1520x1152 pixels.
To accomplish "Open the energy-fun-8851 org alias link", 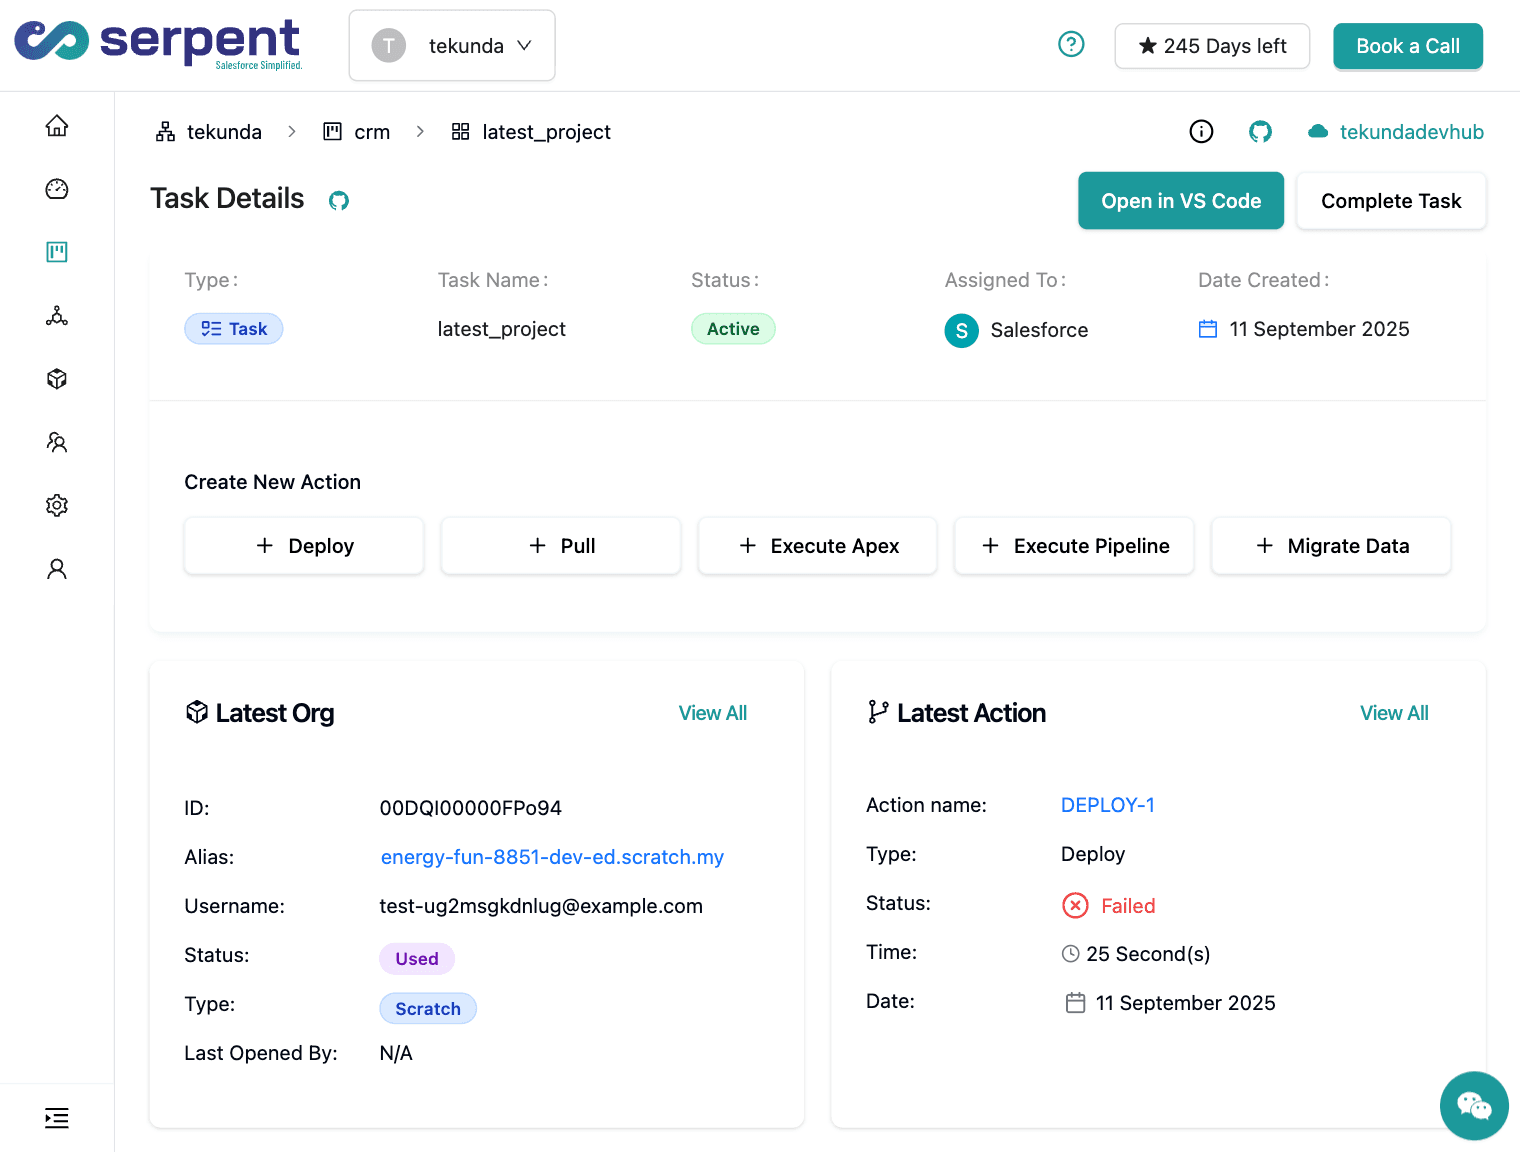I will pos(552,857).
